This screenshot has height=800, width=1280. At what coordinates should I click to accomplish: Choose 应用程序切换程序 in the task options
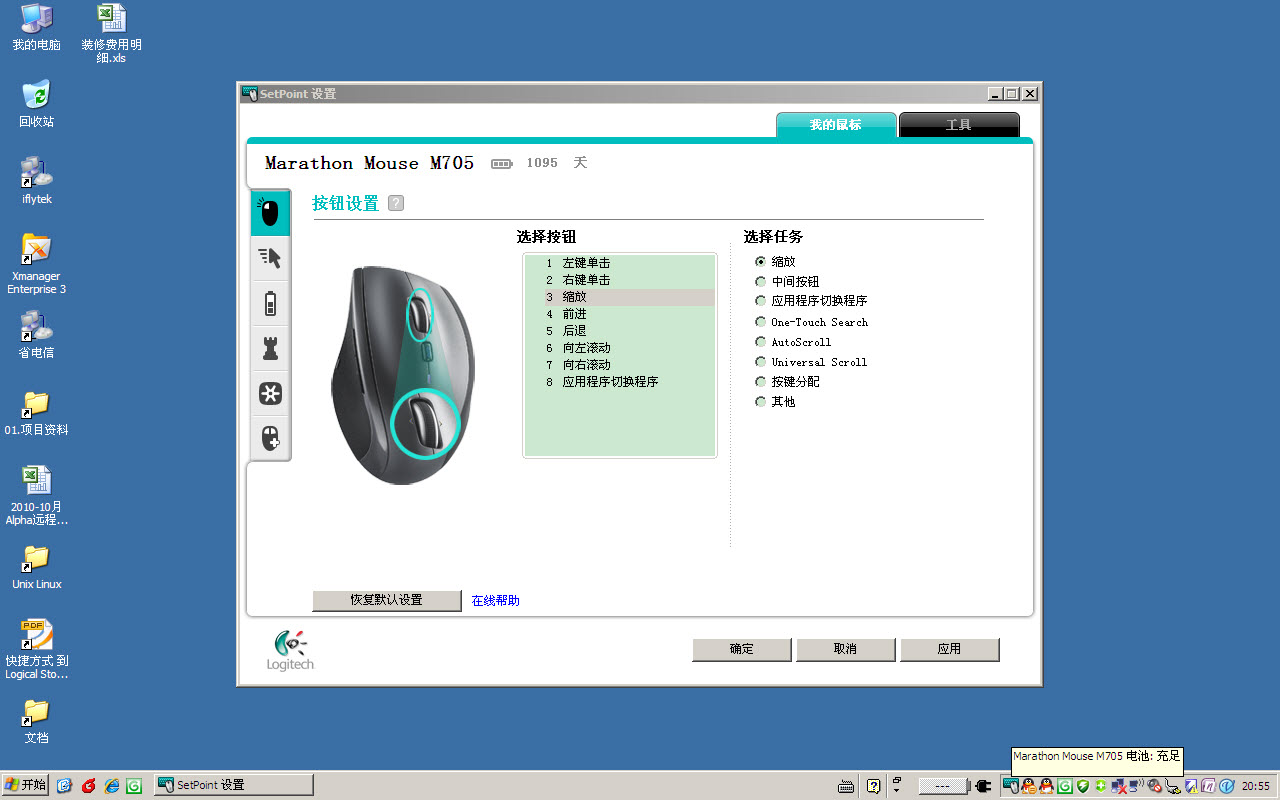(760, 301)
